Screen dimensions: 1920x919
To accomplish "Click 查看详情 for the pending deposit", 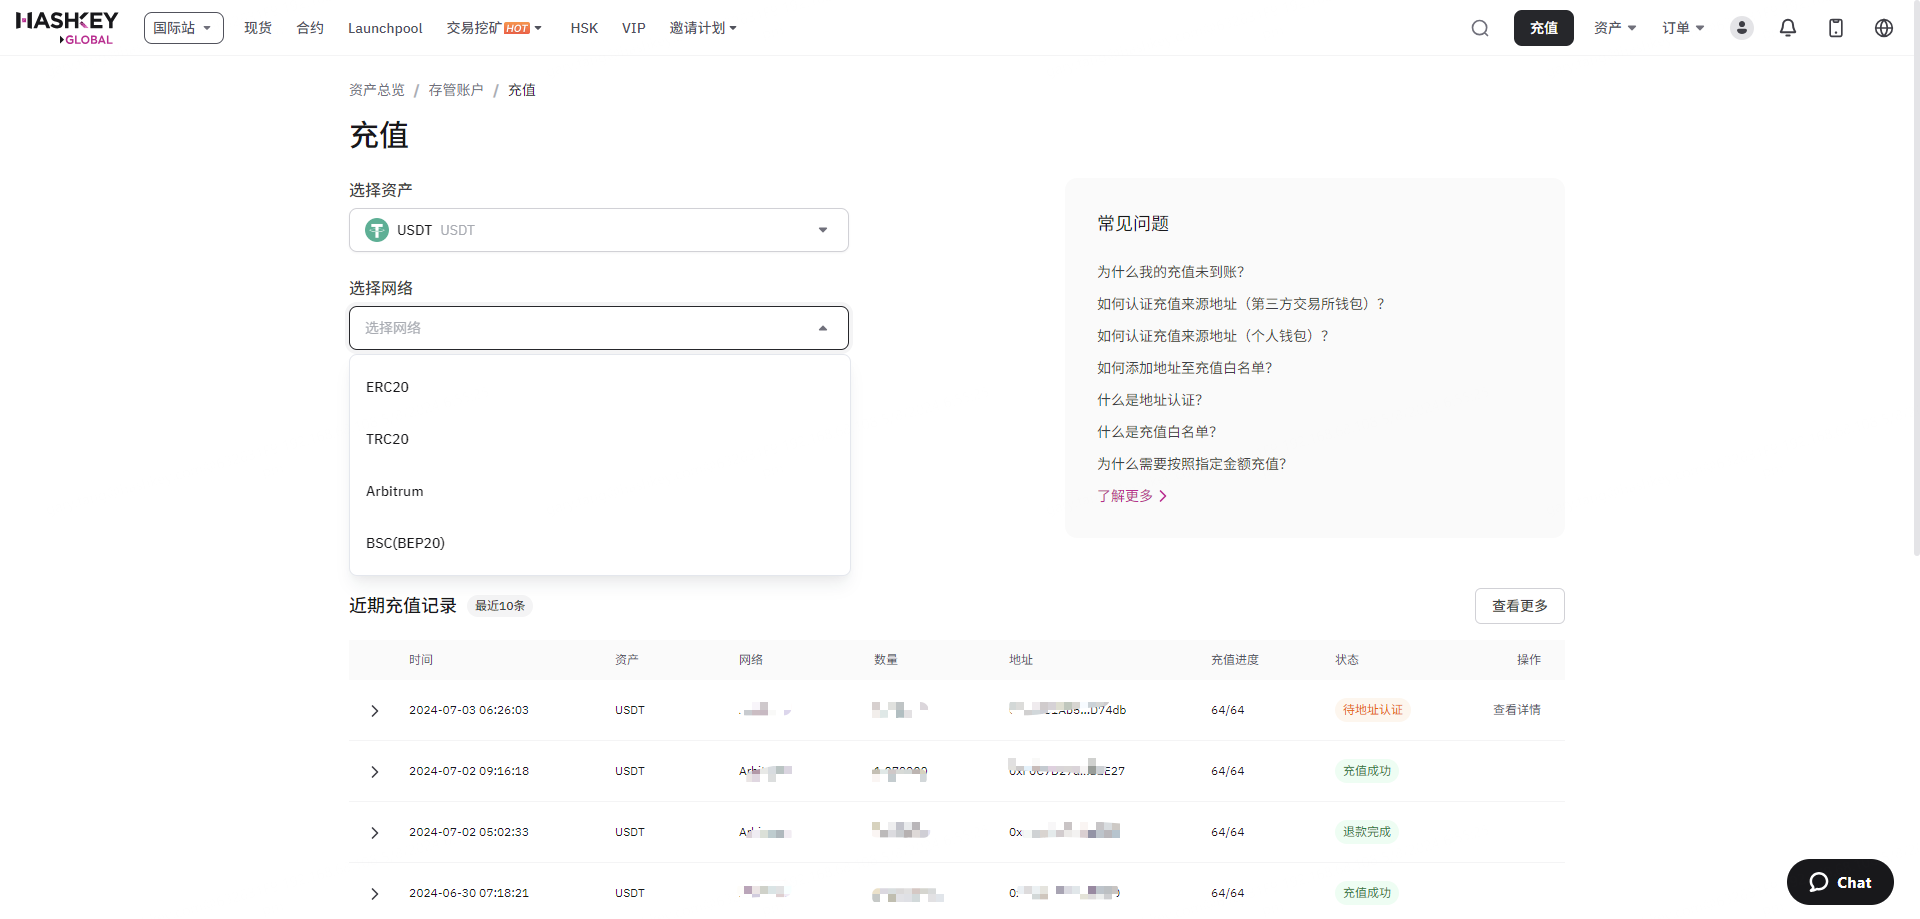I will (1517, 710).
